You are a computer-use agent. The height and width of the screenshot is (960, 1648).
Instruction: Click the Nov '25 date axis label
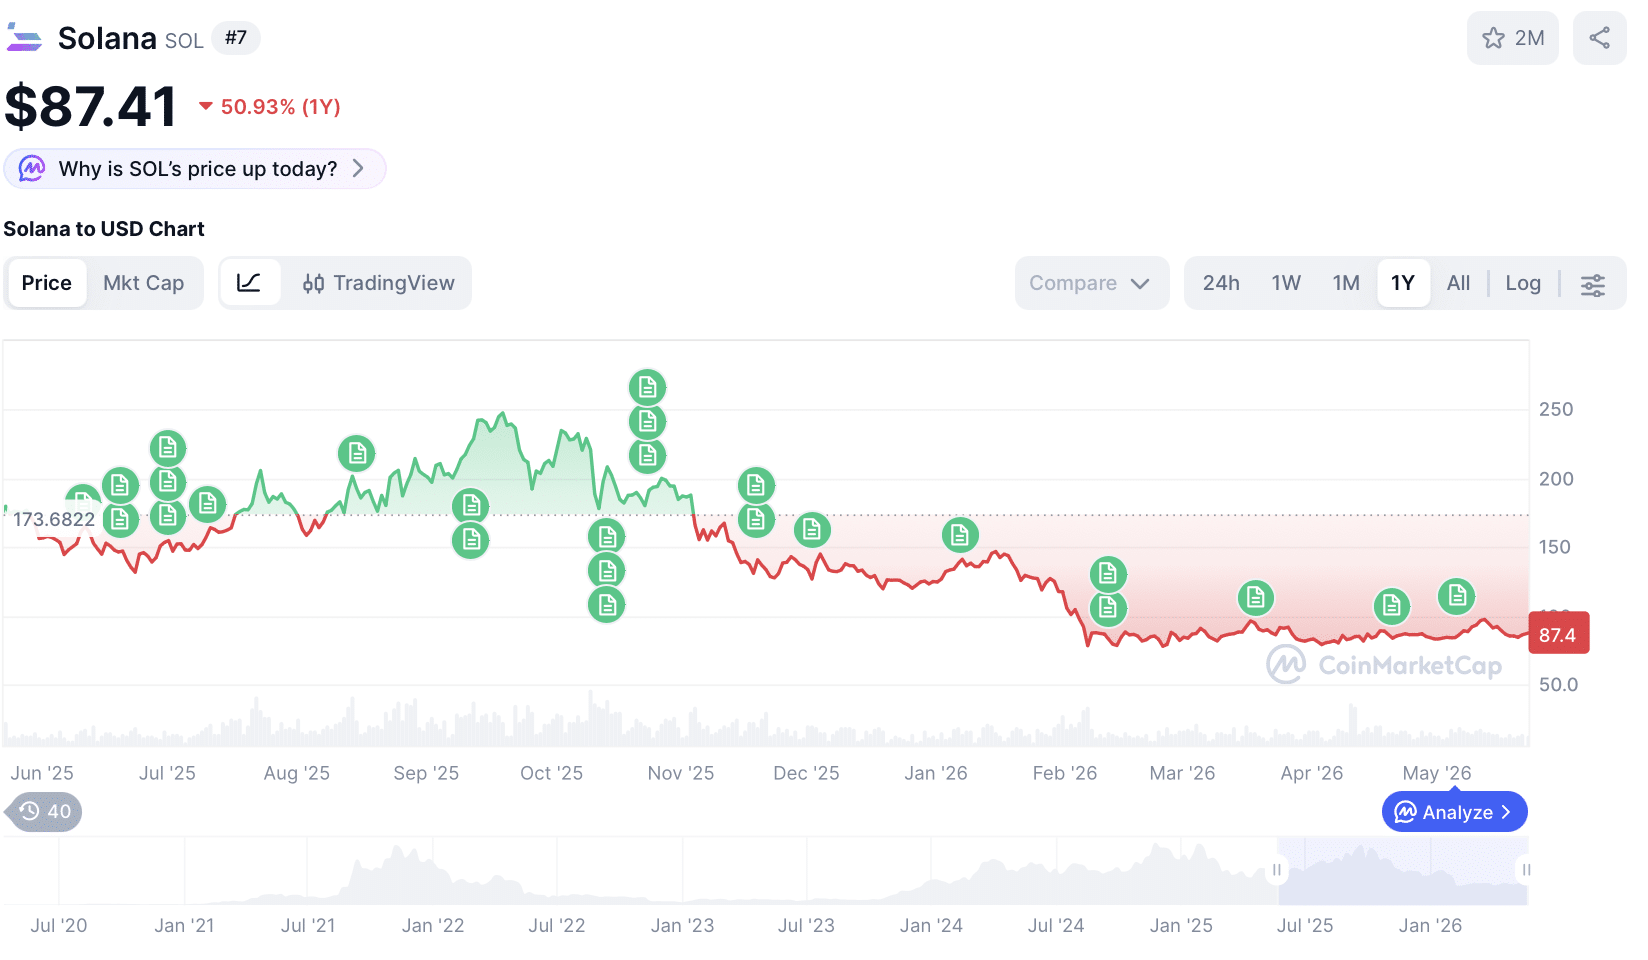click(x=681, y=773)
